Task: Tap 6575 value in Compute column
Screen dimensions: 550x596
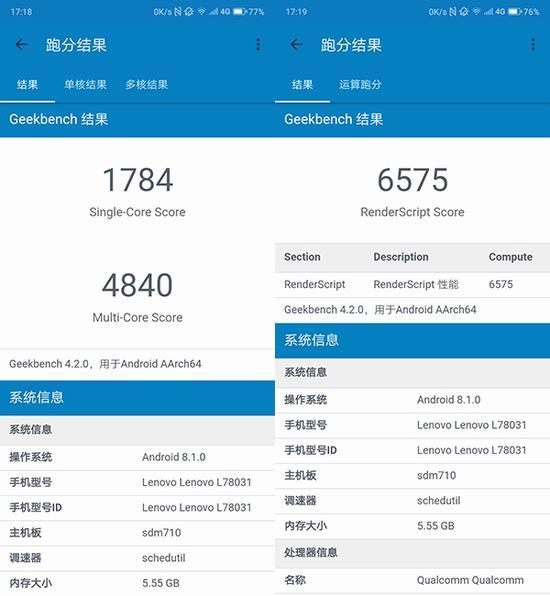Action: 501,284
